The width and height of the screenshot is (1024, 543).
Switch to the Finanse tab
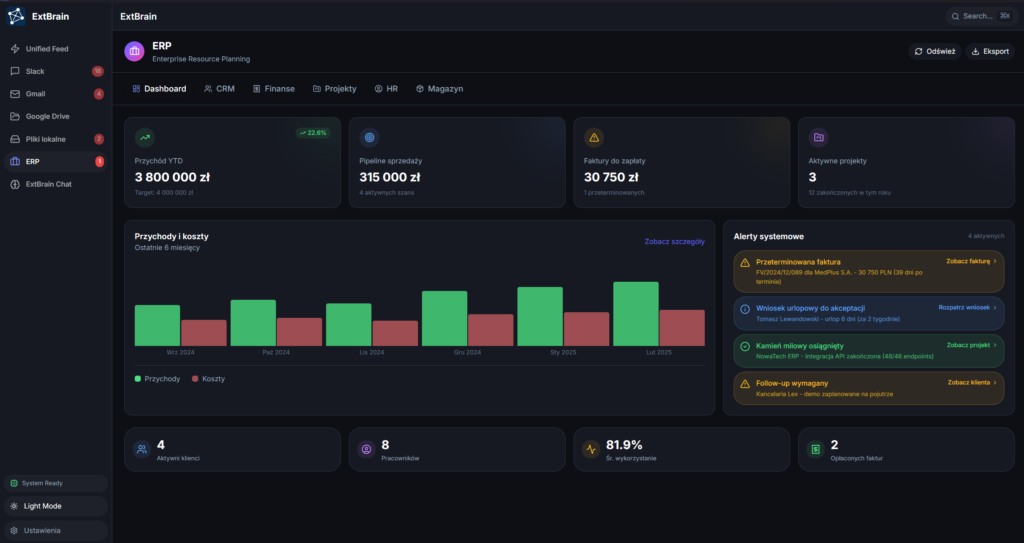point(273,89)
